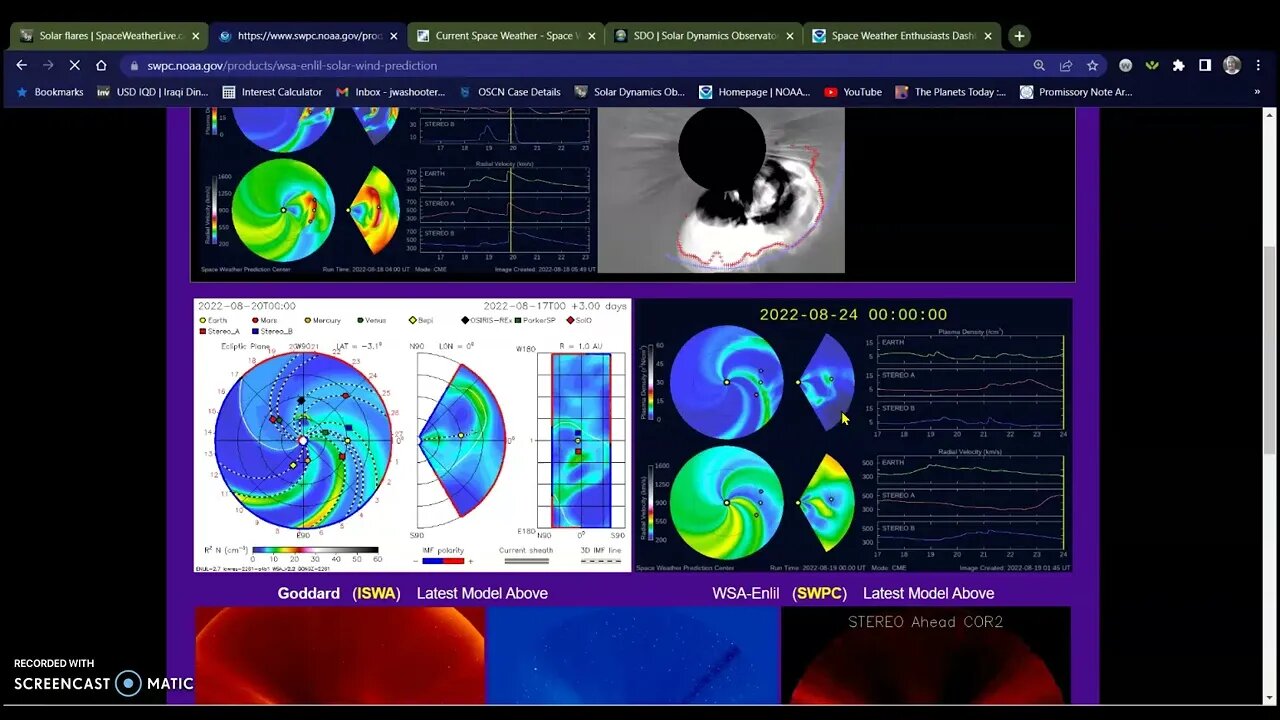Click the SWPC link beside WSA-Enlil
The image size is (1280, 720).
point(820,593)
